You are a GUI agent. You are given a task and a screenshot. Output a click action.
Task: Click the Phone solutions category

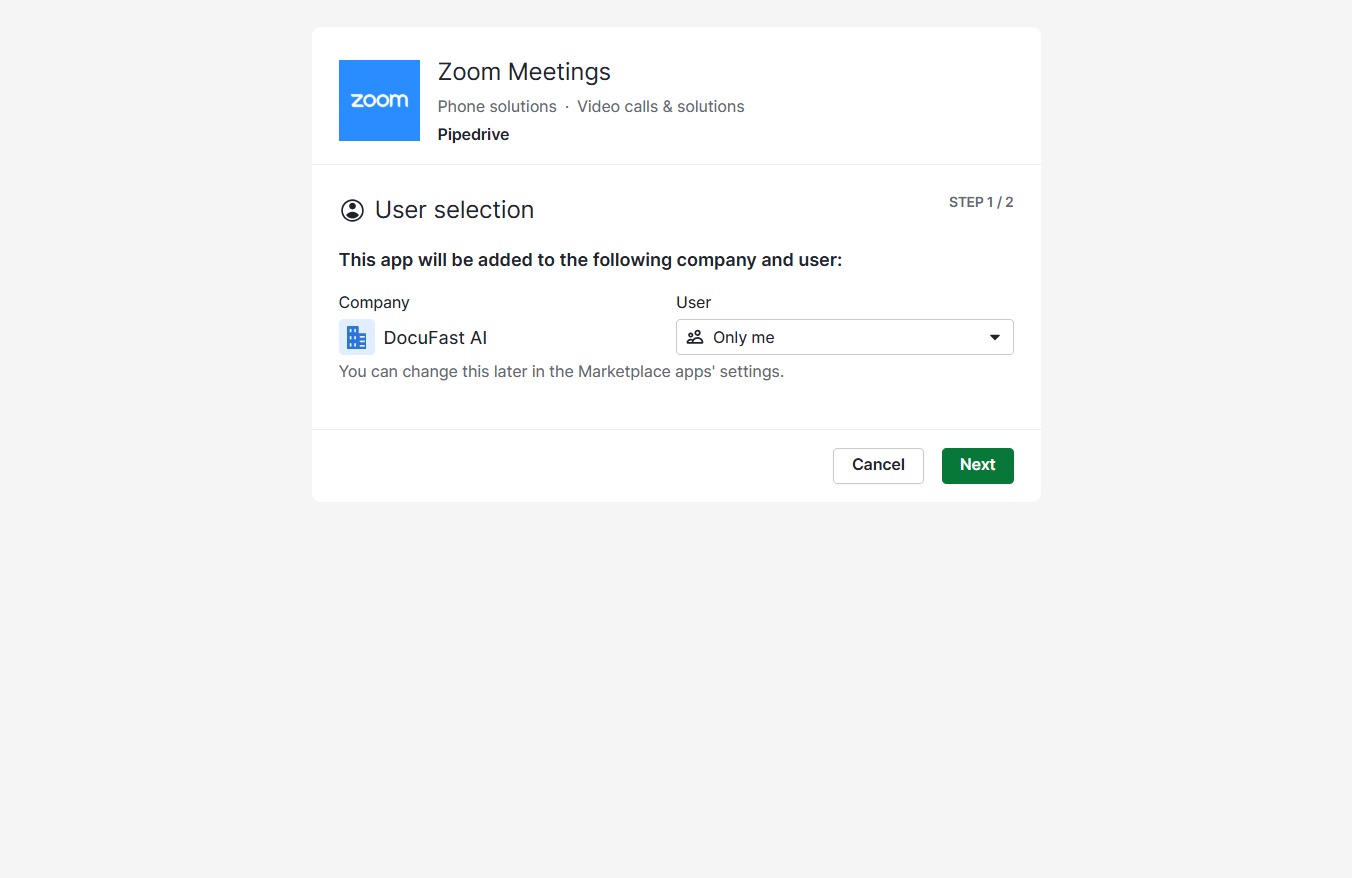497,106
